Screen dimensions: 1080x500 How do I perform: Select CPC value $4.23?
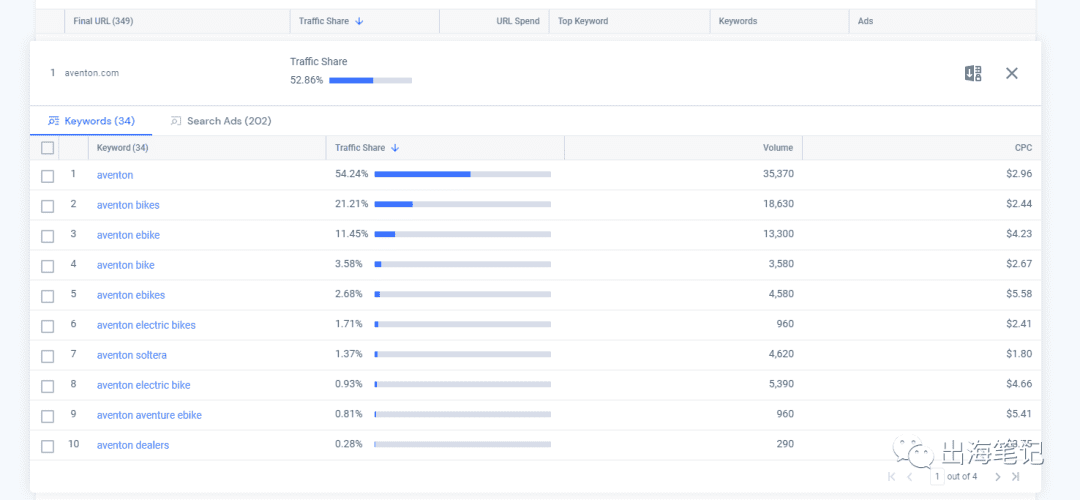pos(1019,233)
